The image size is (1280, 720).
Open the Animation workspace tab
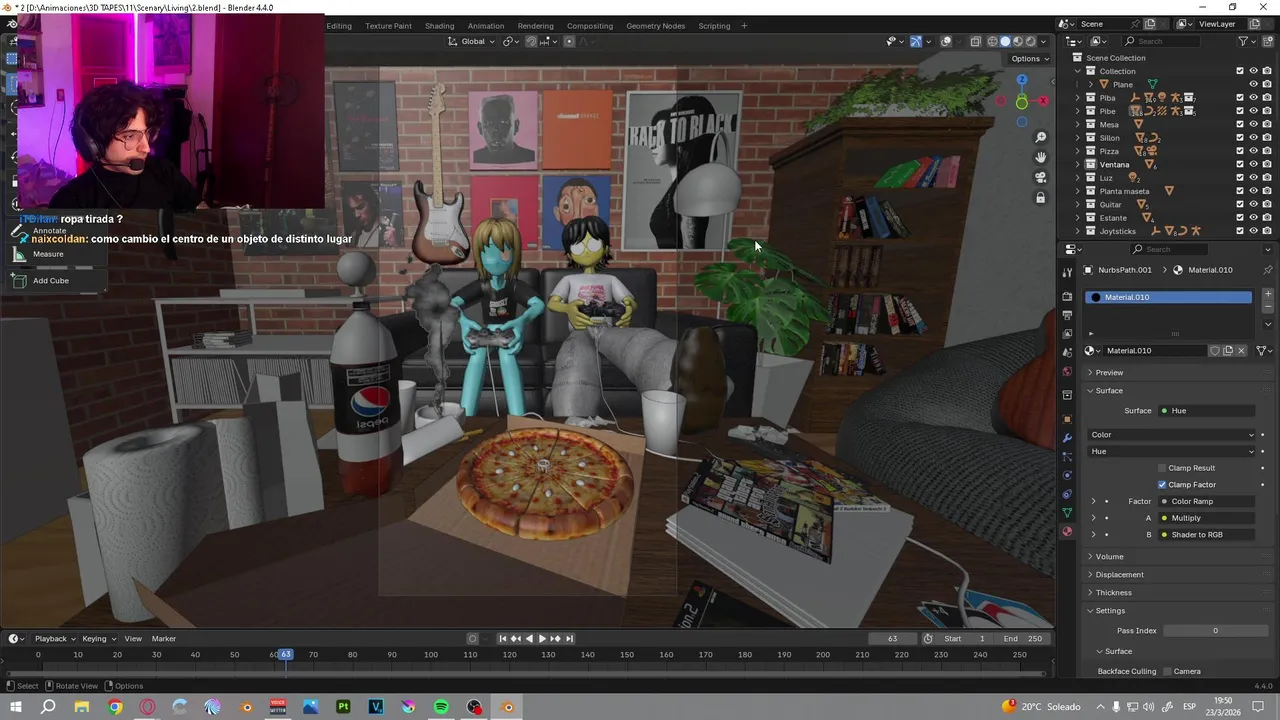pos(486,26)
